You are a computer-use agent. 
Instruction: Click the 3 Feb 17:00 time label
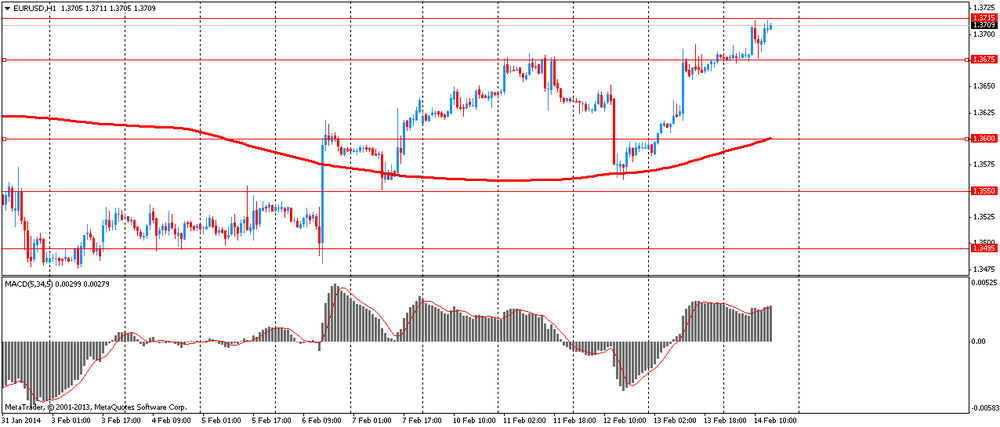121,421
